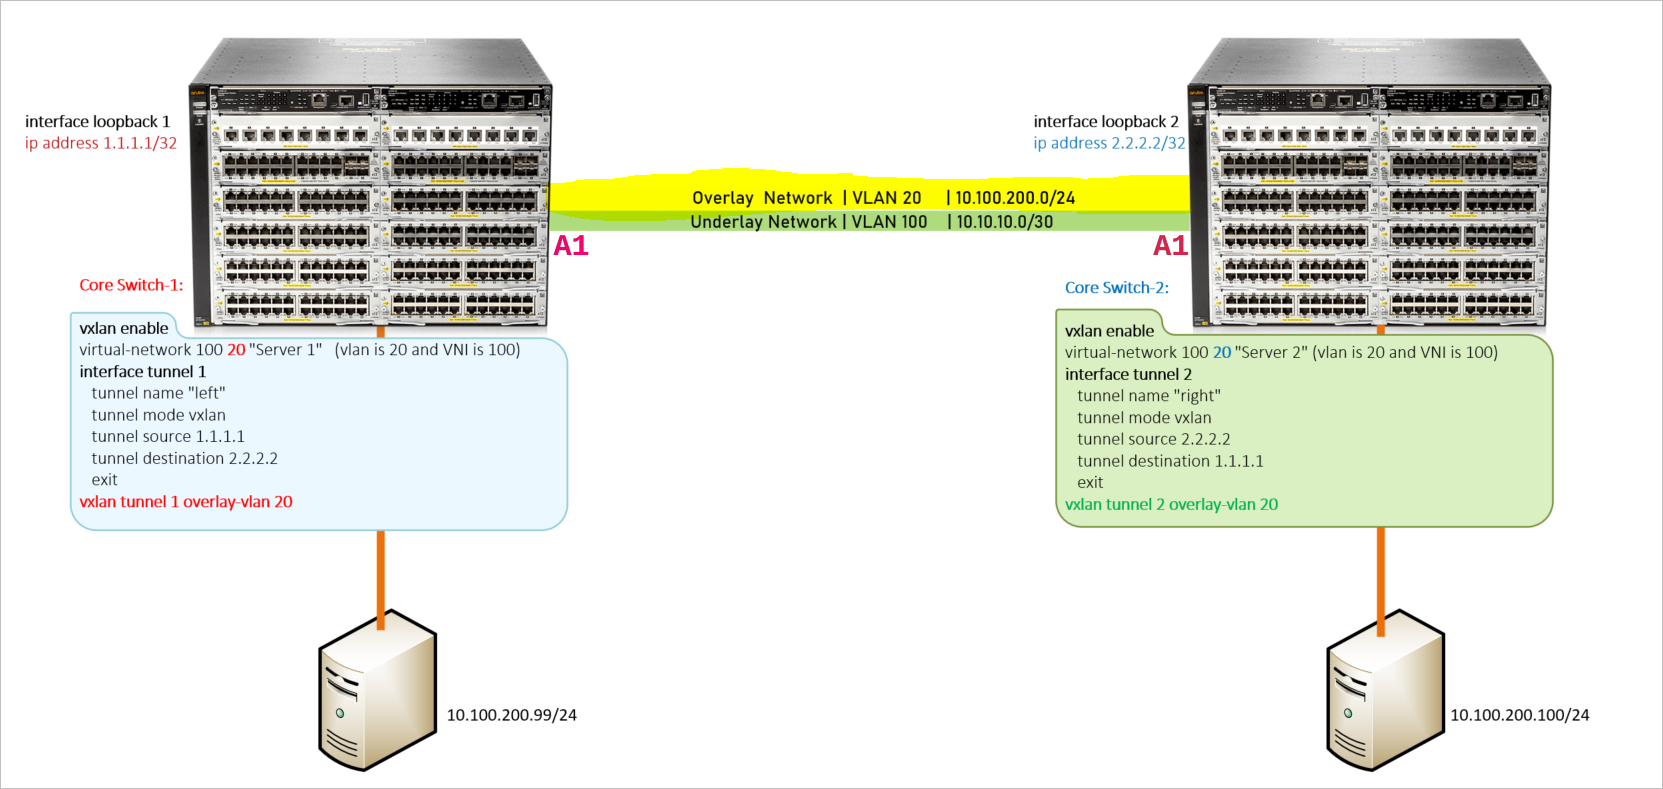The width and height of the screenshot is (1663, 789).
Task: Click the 'interface tunnel 1' line
Action: (x=143, y=372)
